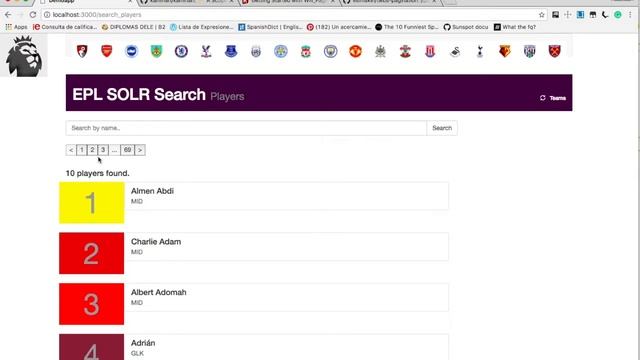The image size is (640, 360).
Task: Open the Liverpool club crest
Action: tap(306, 51)
